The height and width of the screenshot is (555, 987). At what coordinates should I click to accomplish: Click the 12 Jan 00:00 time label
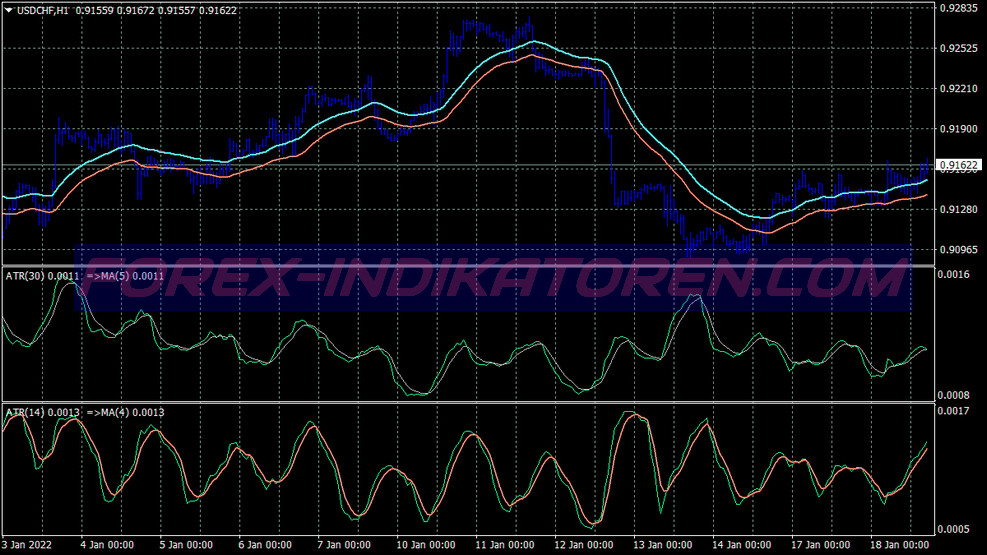pyautogui.click(x=584, y=544)
